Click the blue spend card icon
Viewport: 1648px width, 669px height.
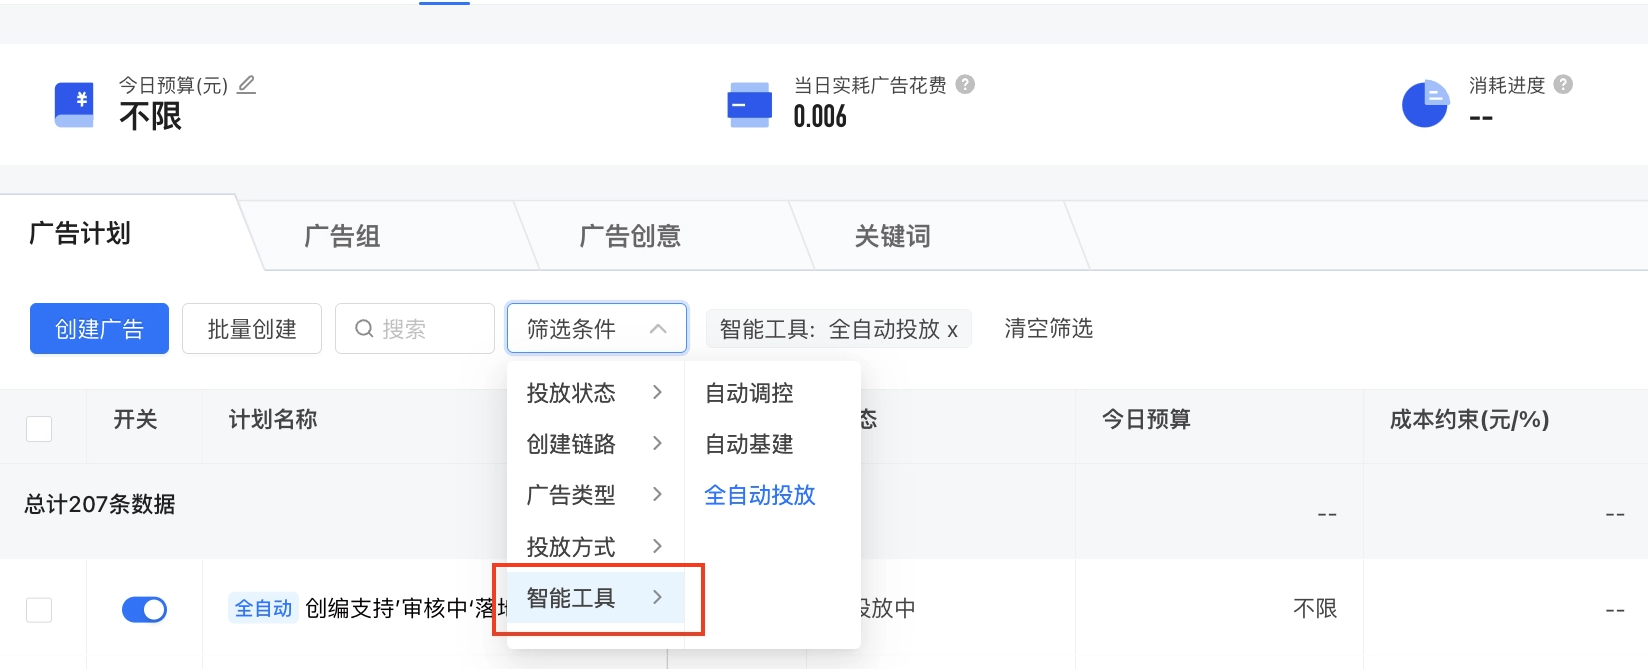point(749,104)
